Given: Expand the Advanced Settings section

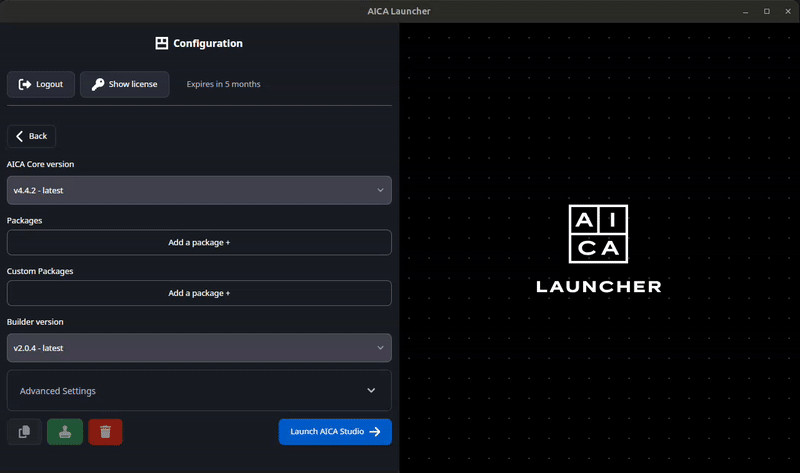Looking at the screenshot, I should tap(199, 390).
